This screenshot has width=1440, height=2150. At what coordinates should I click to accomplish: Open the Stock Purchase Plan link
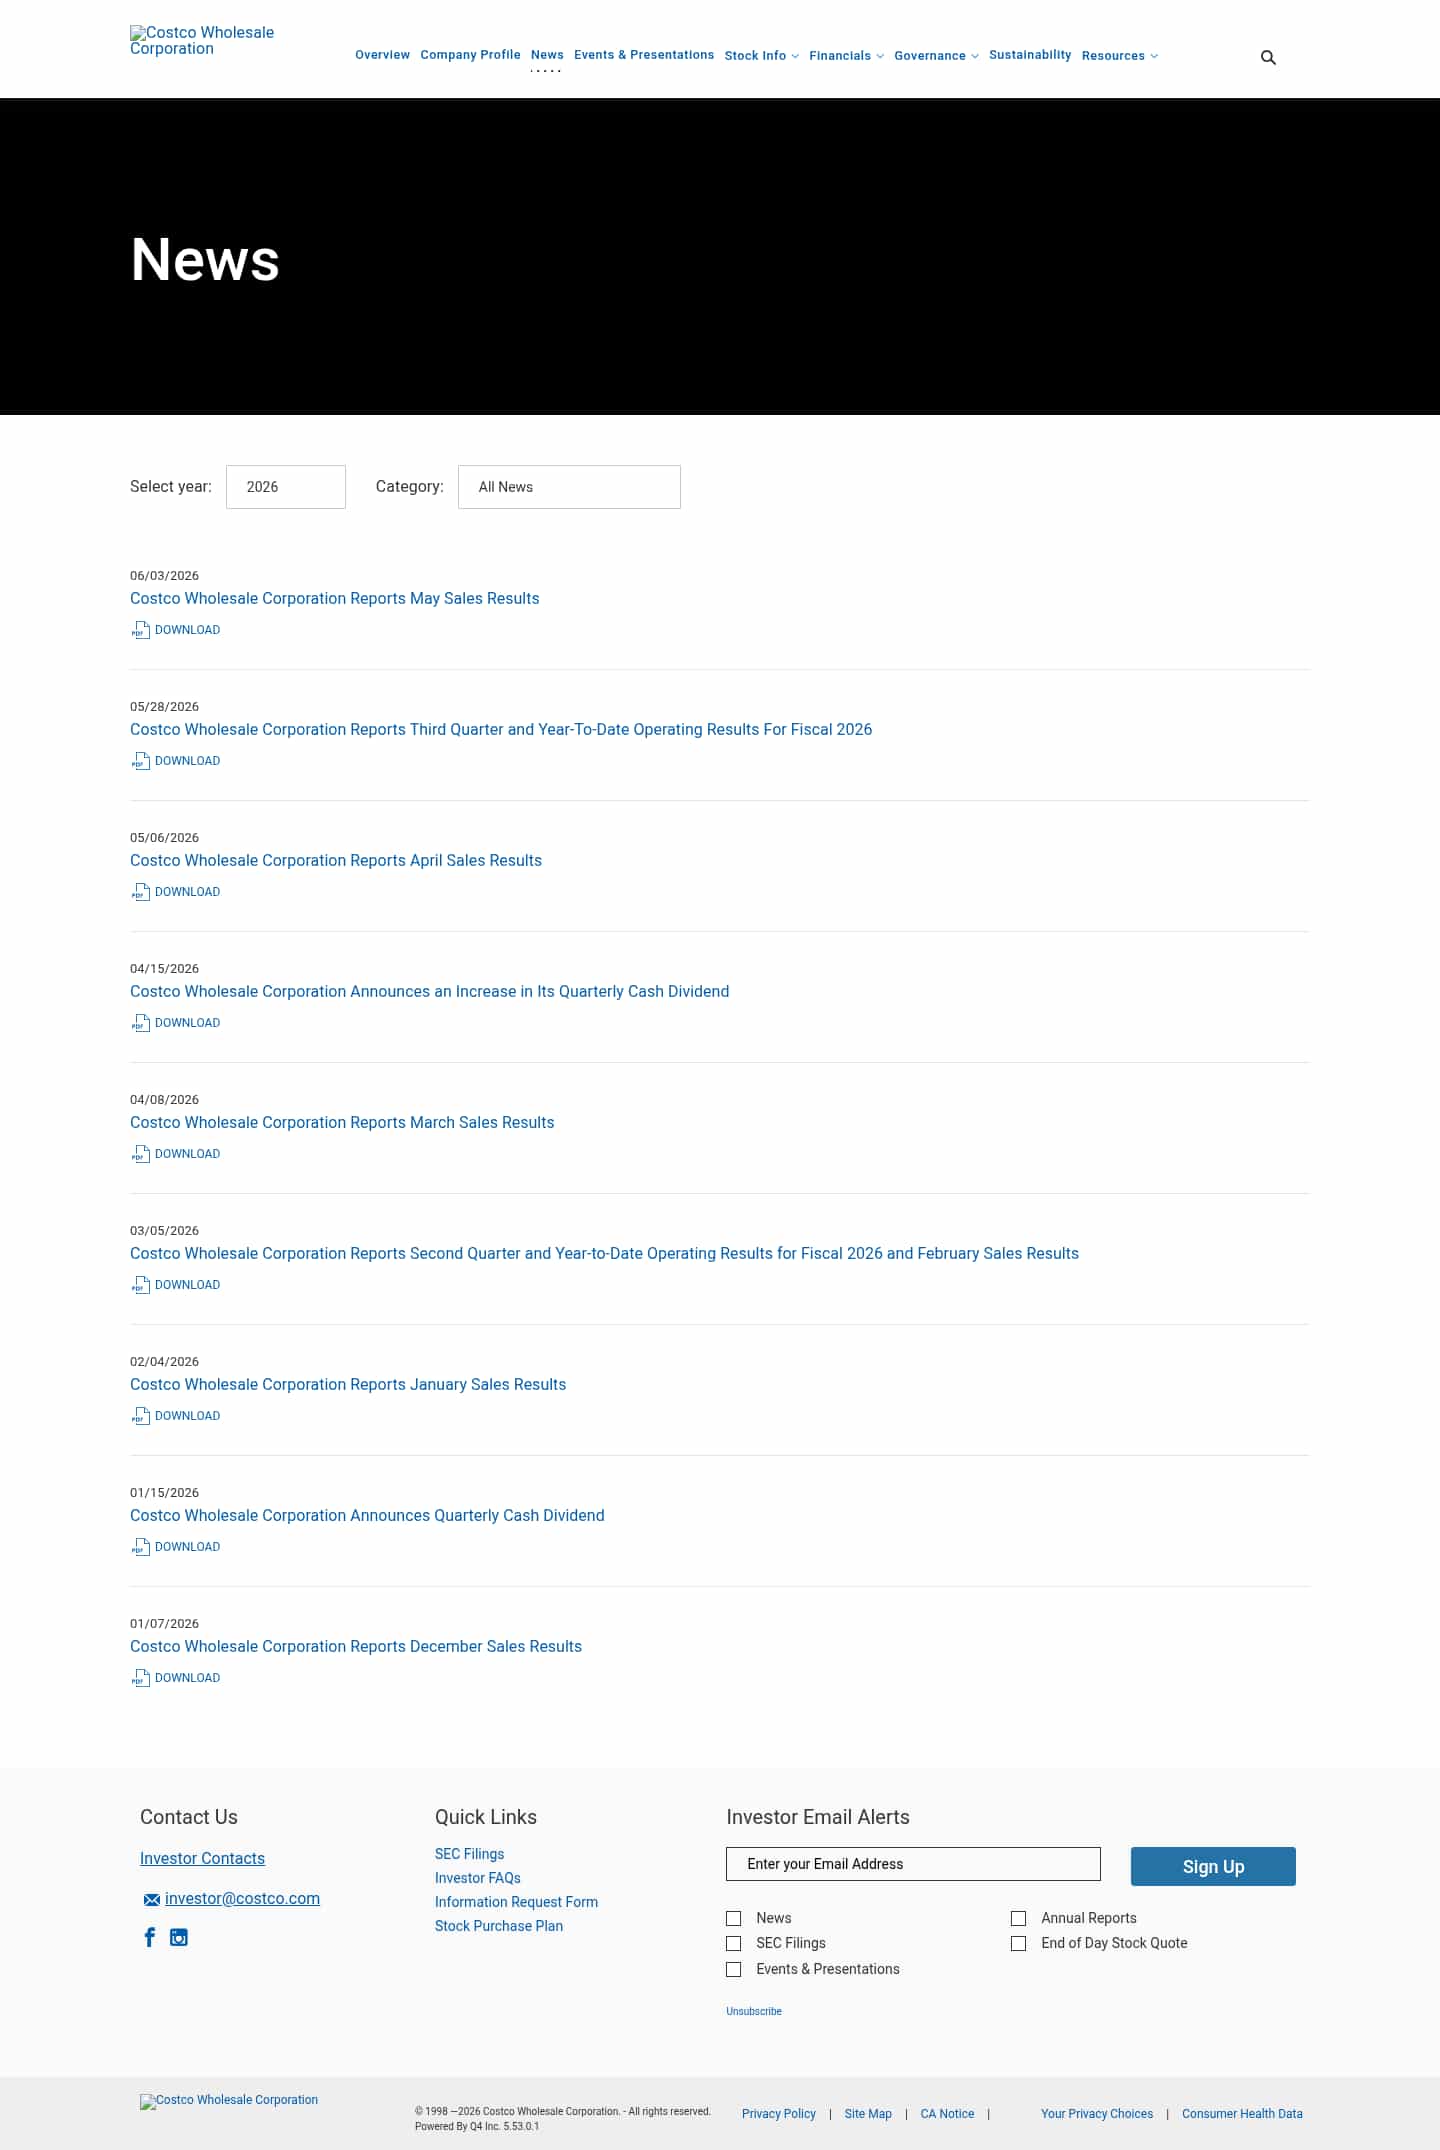tap(499, 1926)
